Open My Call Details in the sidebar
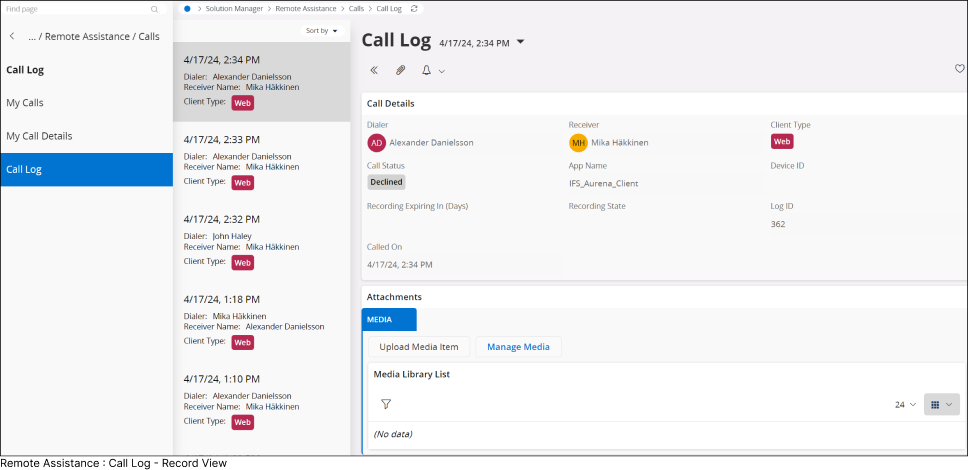The image size is (968, 470). [x=39, y=136]
